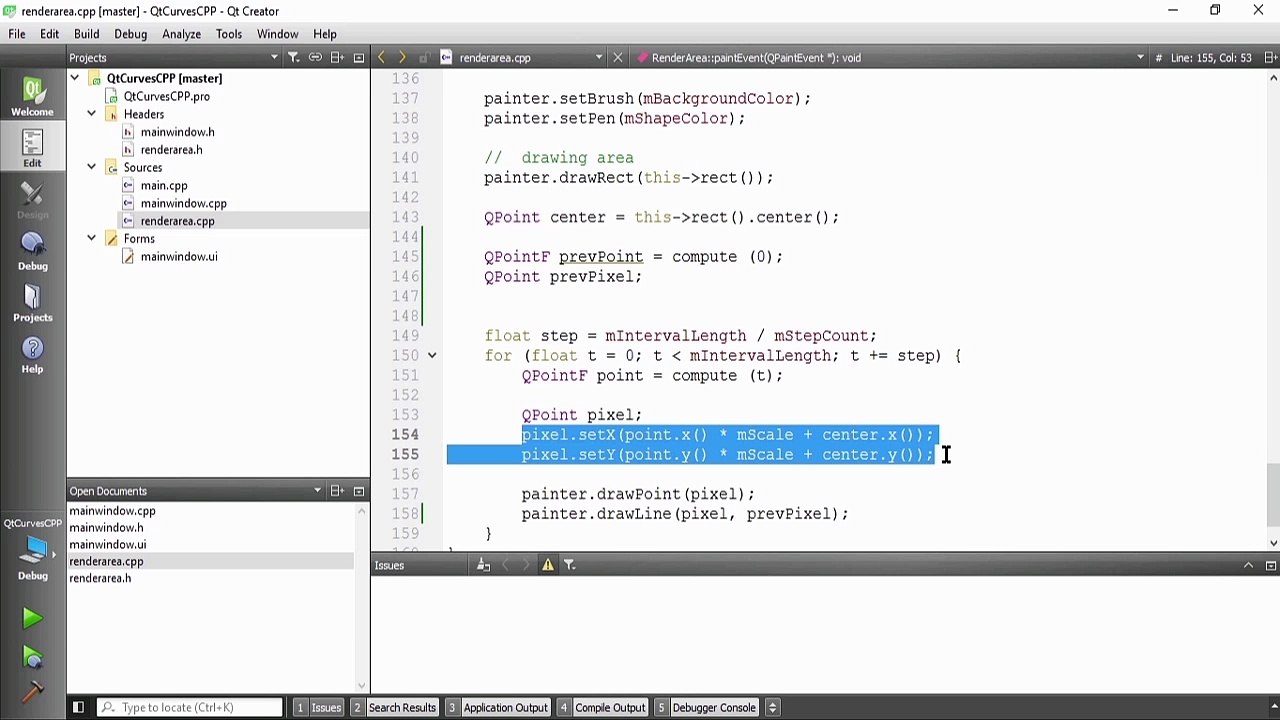Screen dimensions: 1280x720
Task: Collapse the Headers folder
Action: [x=91, y=114]
